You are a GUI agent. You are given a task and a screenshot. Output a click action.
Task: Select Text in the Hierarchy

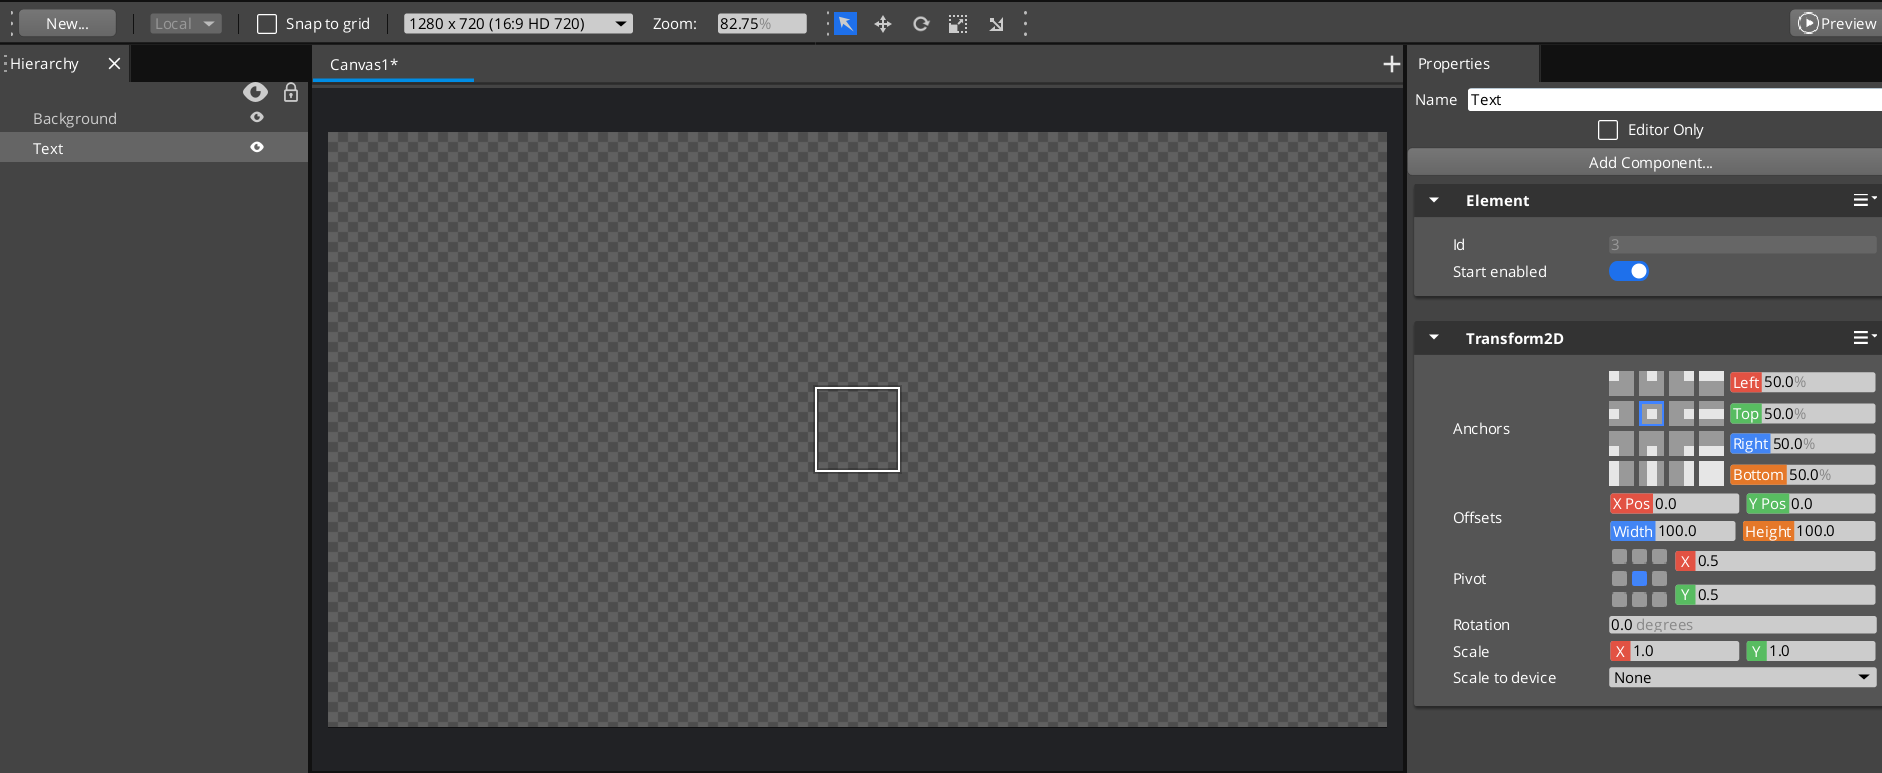click(154, 148)
